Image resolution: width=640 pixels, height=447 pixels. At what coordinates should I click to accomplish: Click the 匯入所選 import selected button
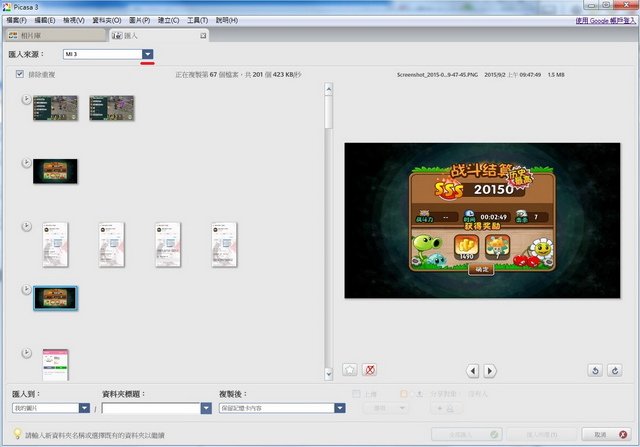click(542, 435)
